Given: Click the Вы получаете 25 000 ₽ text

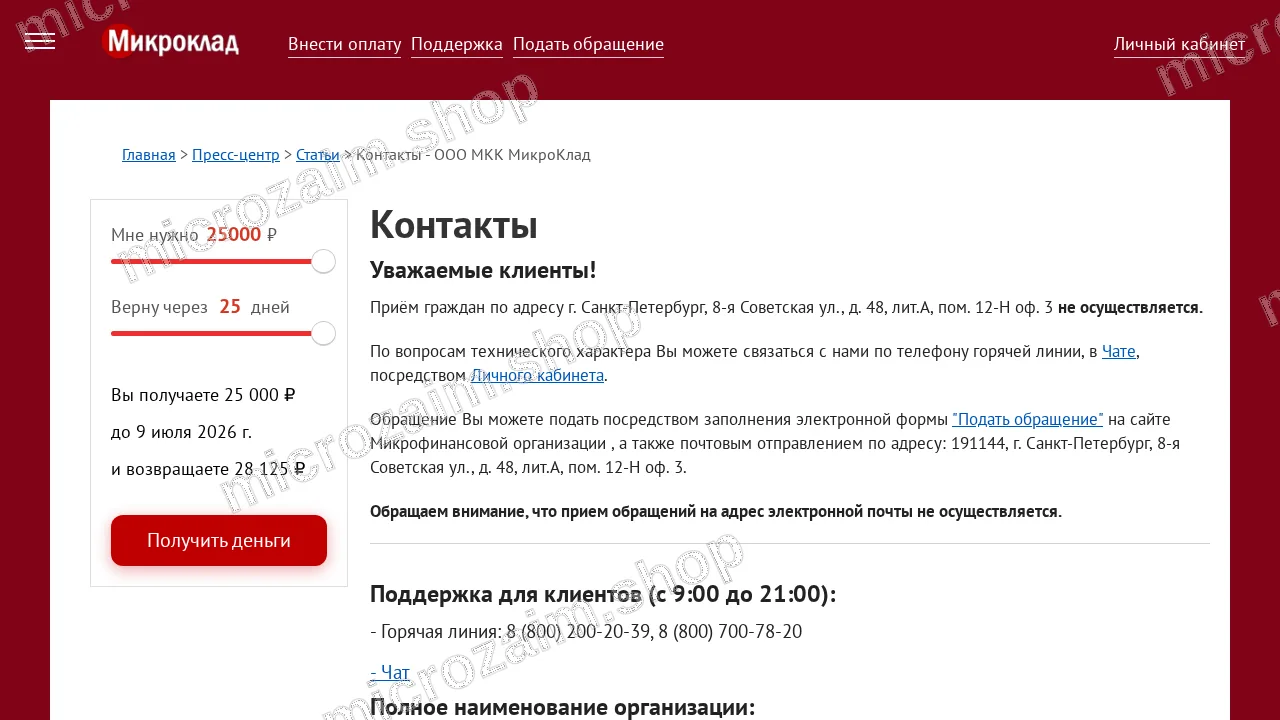Looking at the screenshot, I should click(x=203, y=395).
